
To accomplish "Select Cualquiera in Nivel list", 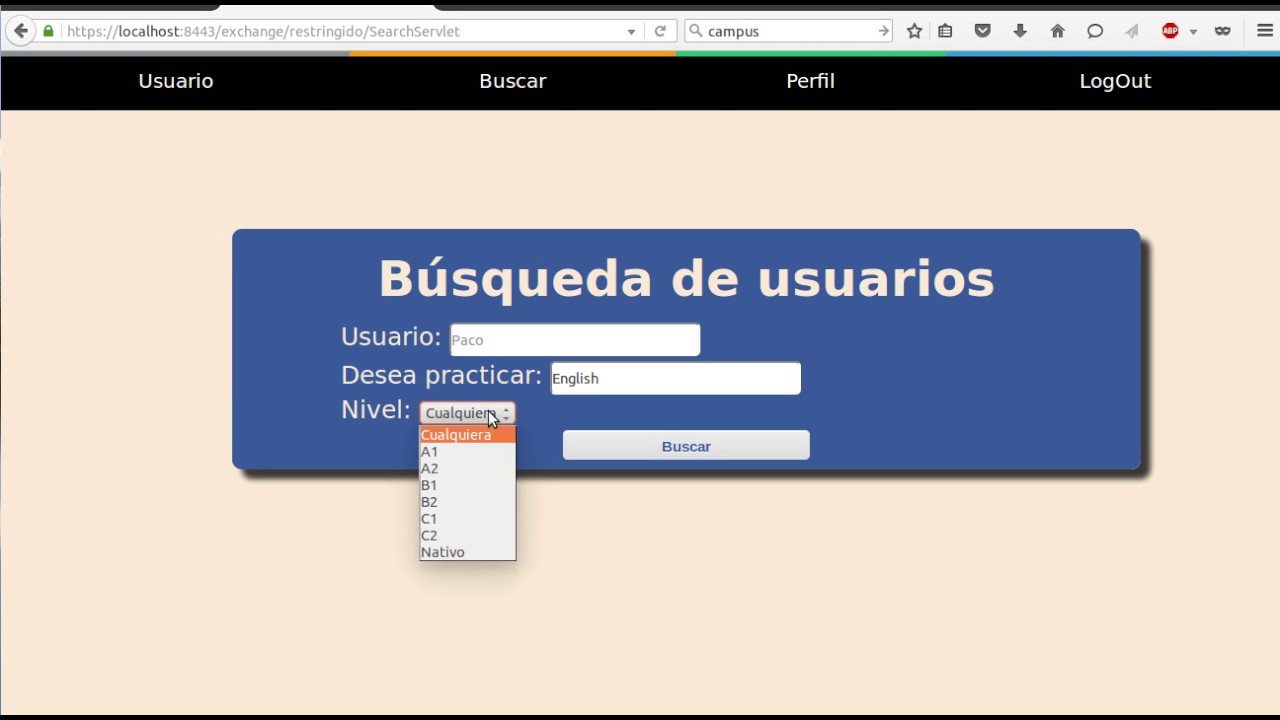I will click(467, 435).
